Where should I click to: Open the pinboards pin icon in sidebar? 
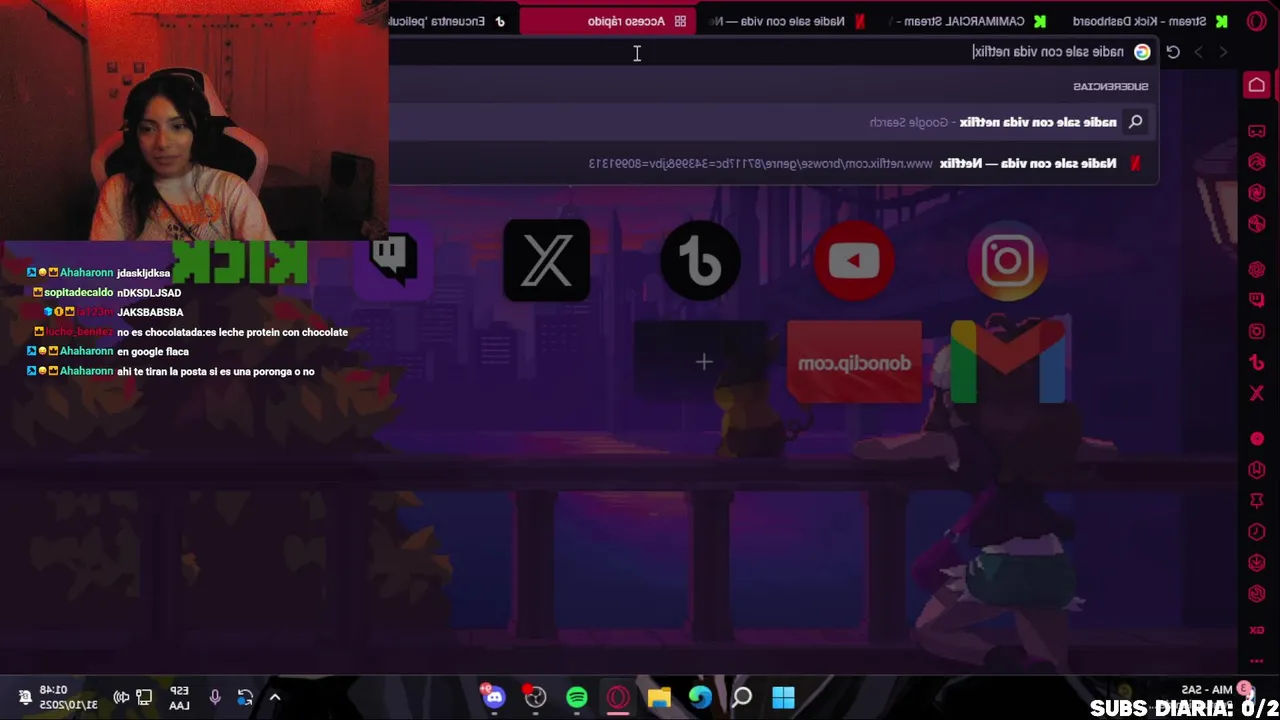[1257, 500]
